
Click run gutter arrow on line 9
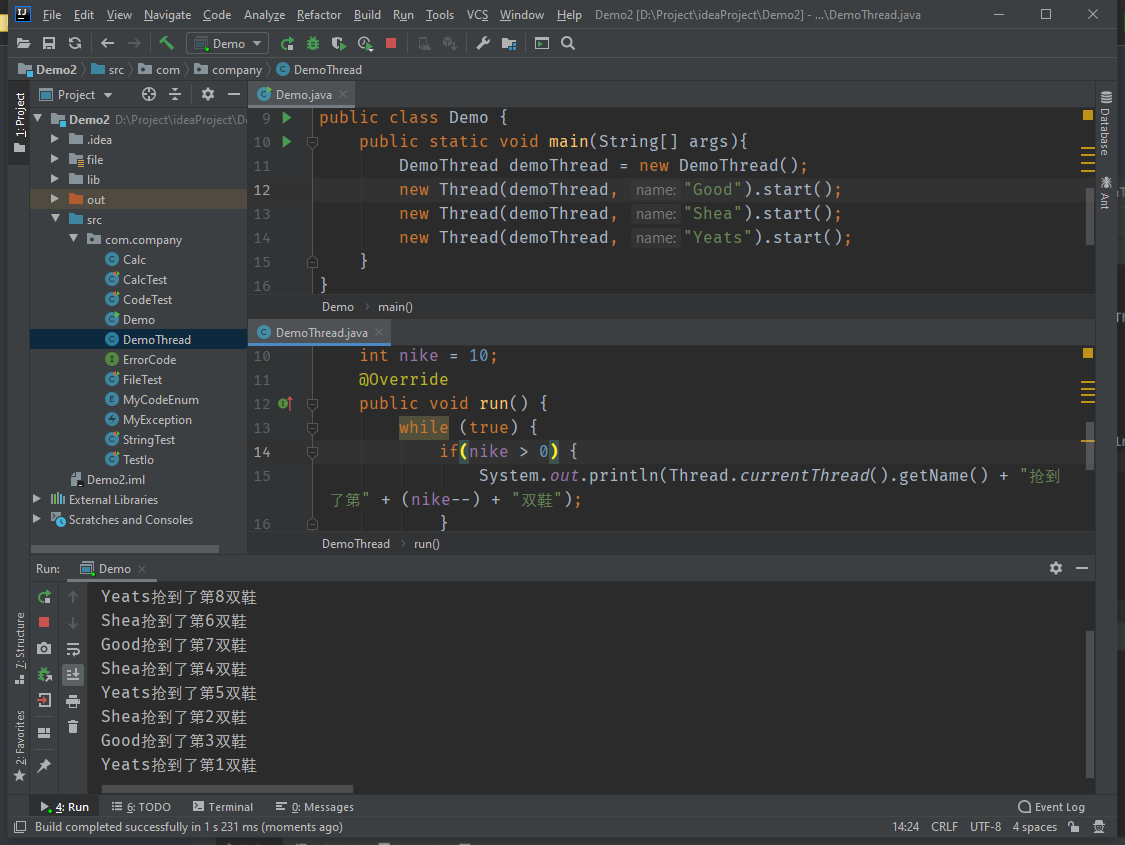pos(287,118)
